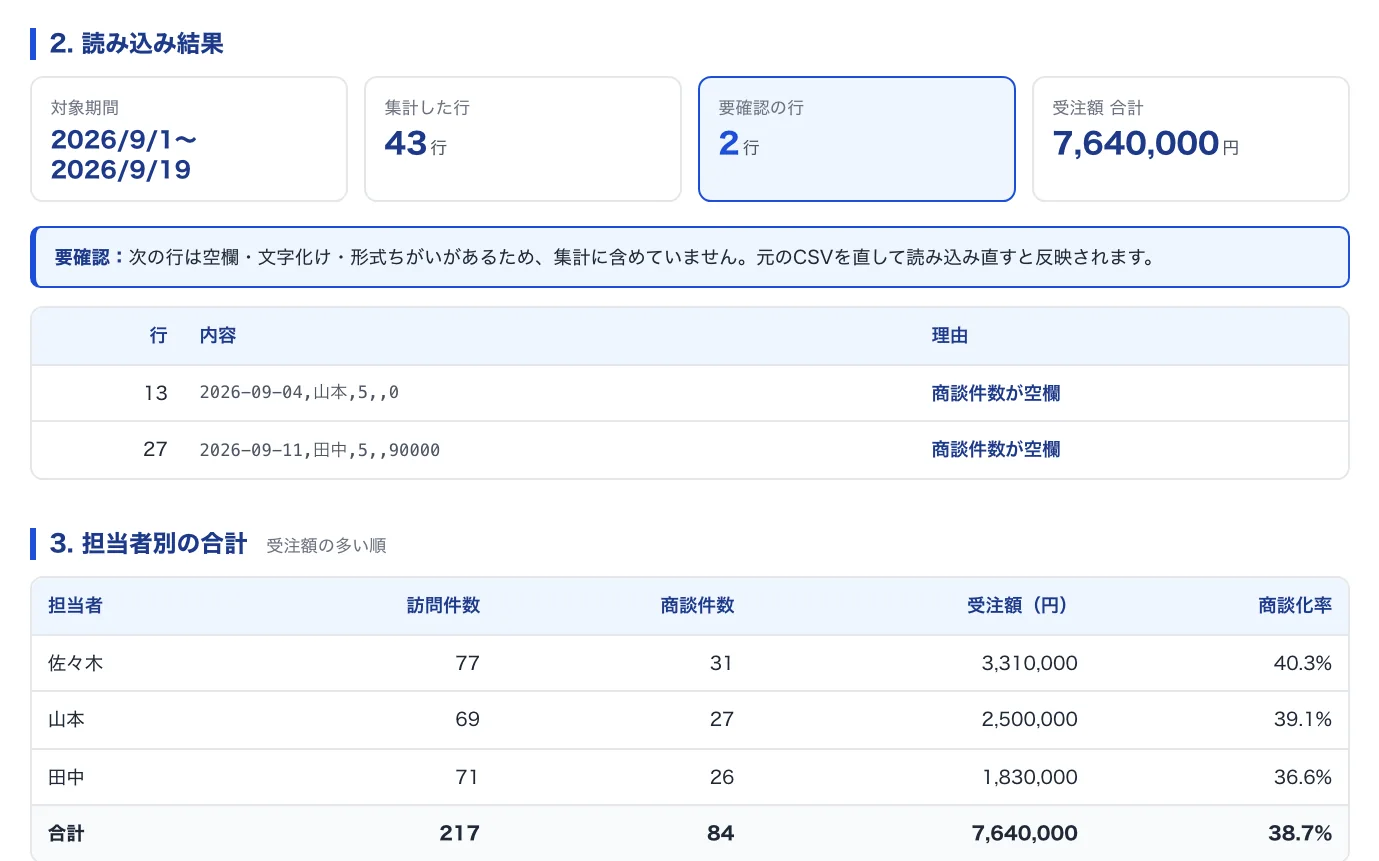Click 山本's negotiation count 27
Screen dimensions: 1379x861
[x=722, y=719]
